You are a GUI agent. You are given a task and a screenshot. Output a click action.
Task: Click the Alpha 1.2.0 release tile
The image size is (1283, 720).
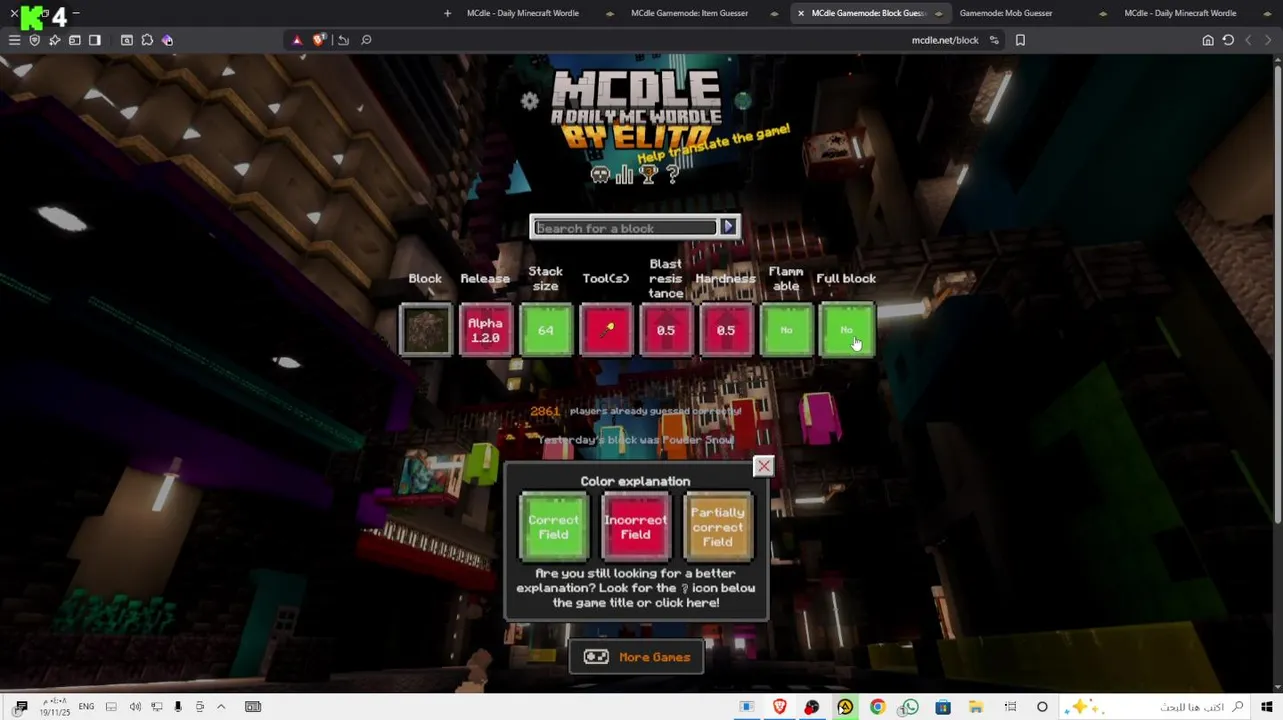click(x=485, y=330)
